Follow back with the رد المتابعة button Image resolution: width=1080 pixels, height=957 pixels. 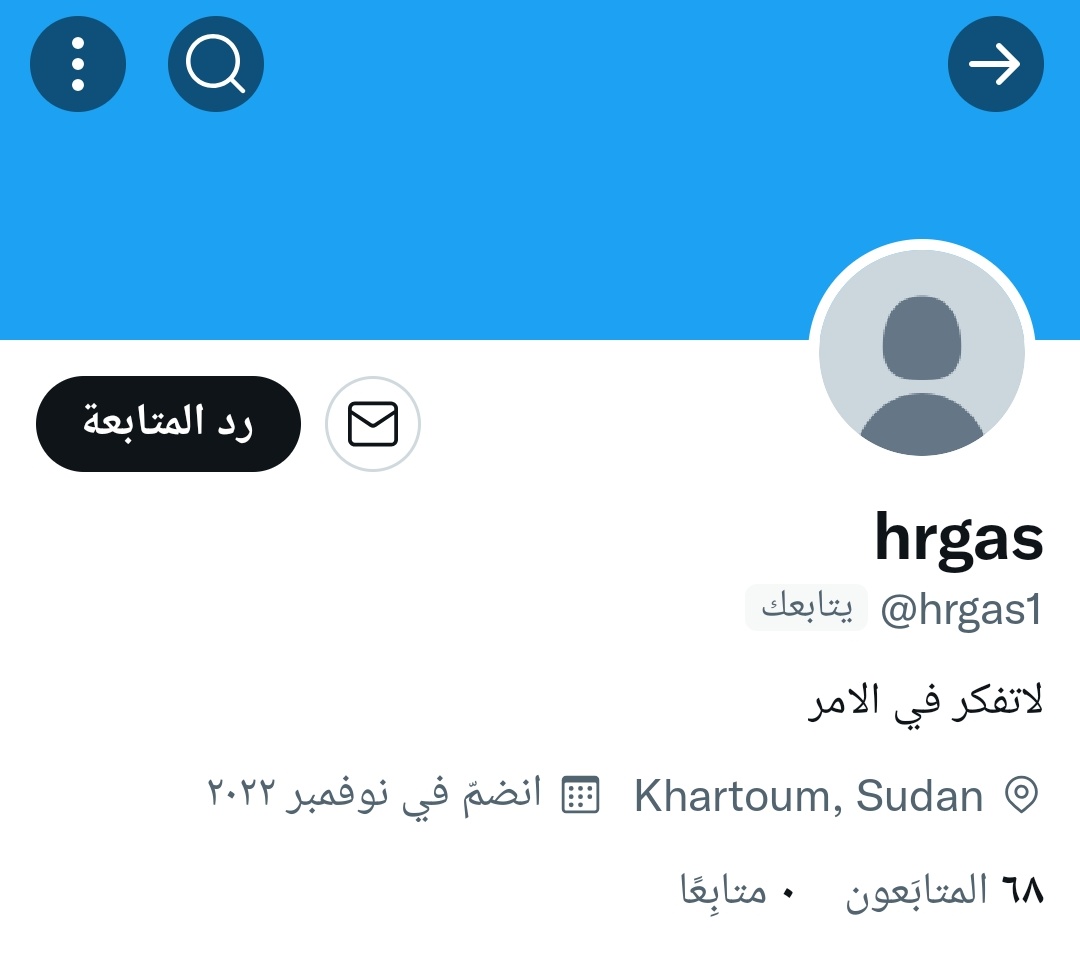click(x=168, y=424)
